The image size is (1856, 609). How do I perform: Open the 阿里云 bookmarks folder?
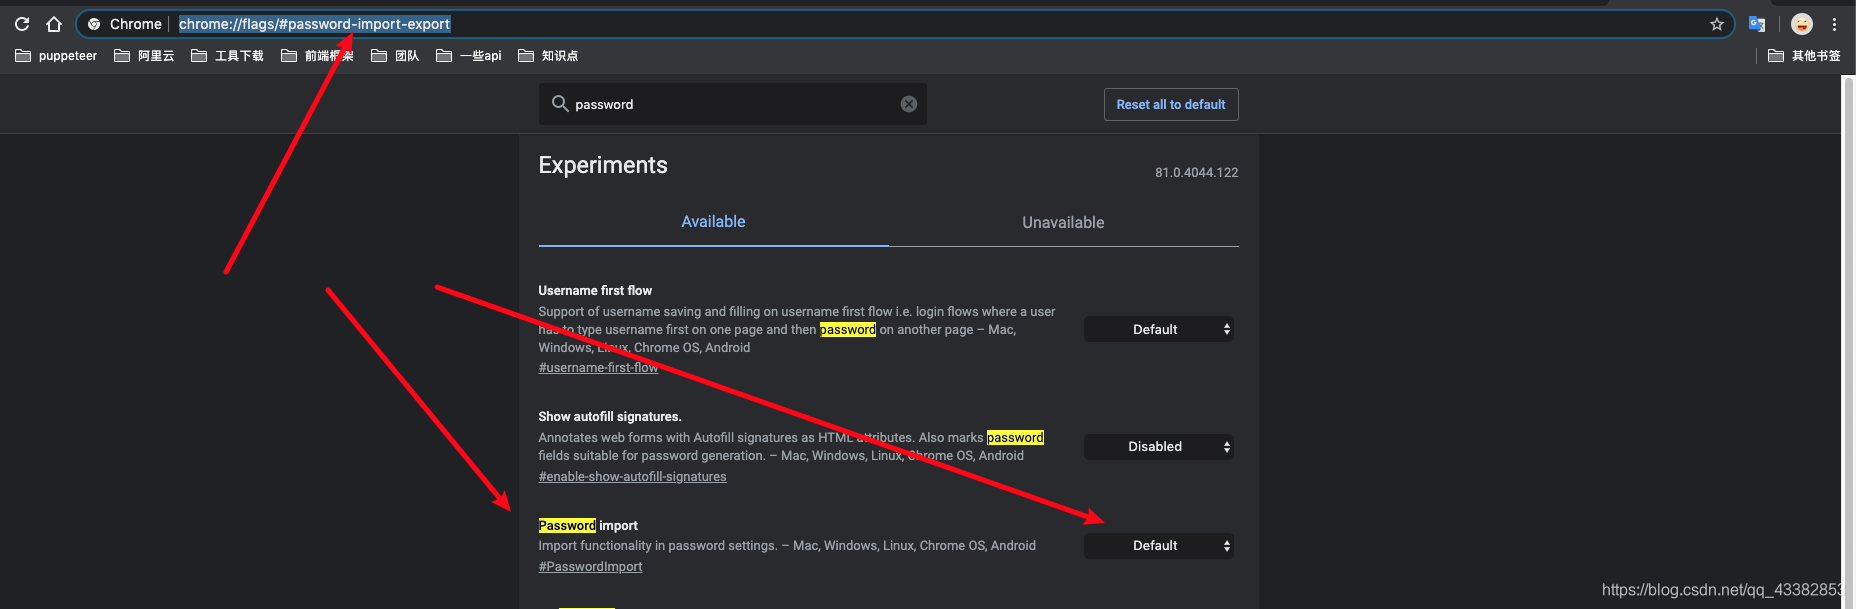[x=145, y=56]
